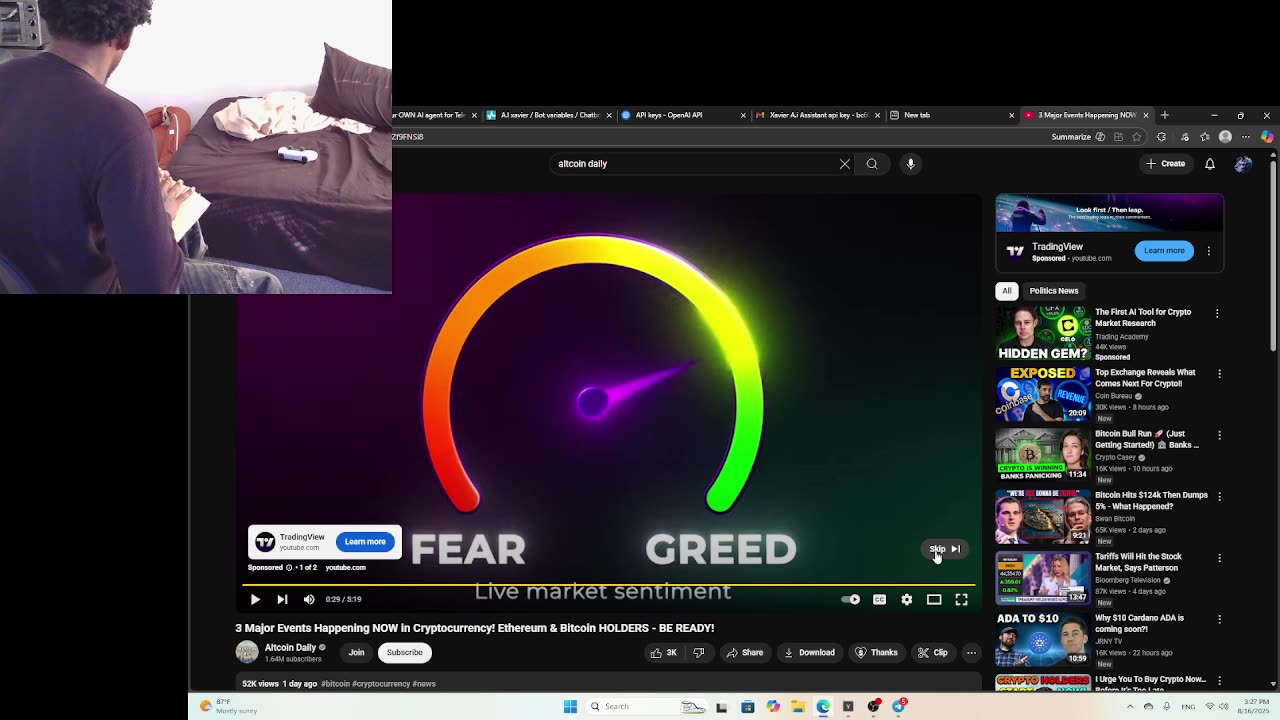
Task: Open File Explorer from taskbar
Action: point(798,706)
